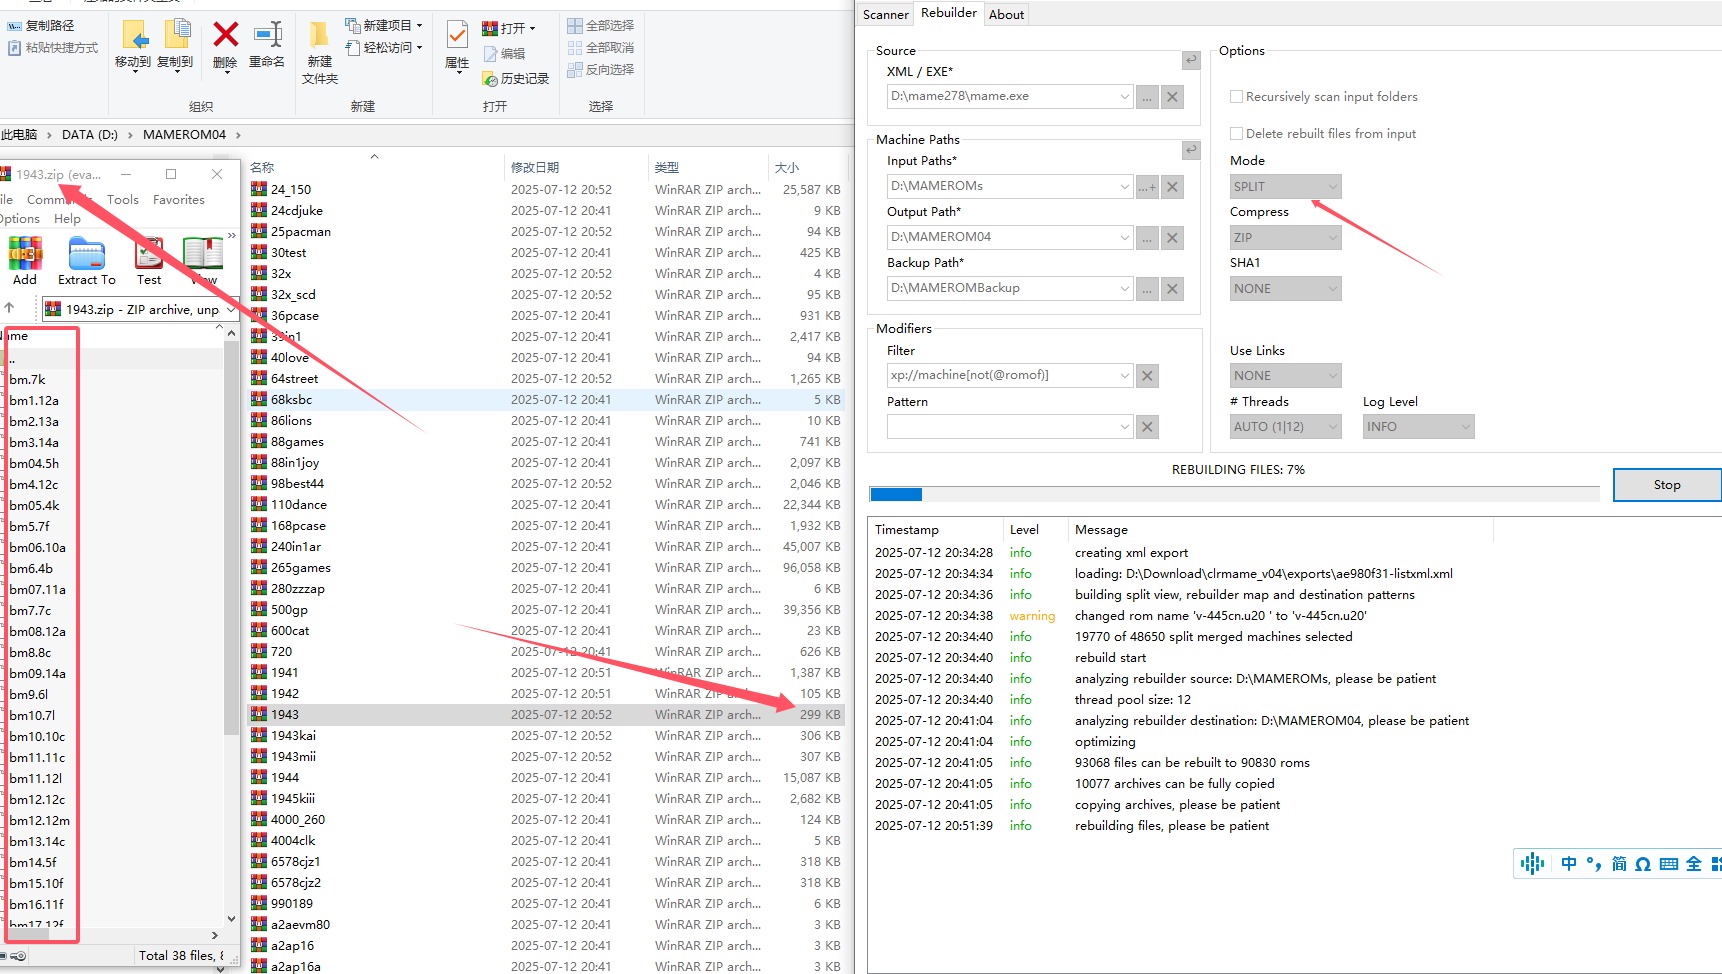Open the SHA1 dropdown showing NONE

point(1285,289)
